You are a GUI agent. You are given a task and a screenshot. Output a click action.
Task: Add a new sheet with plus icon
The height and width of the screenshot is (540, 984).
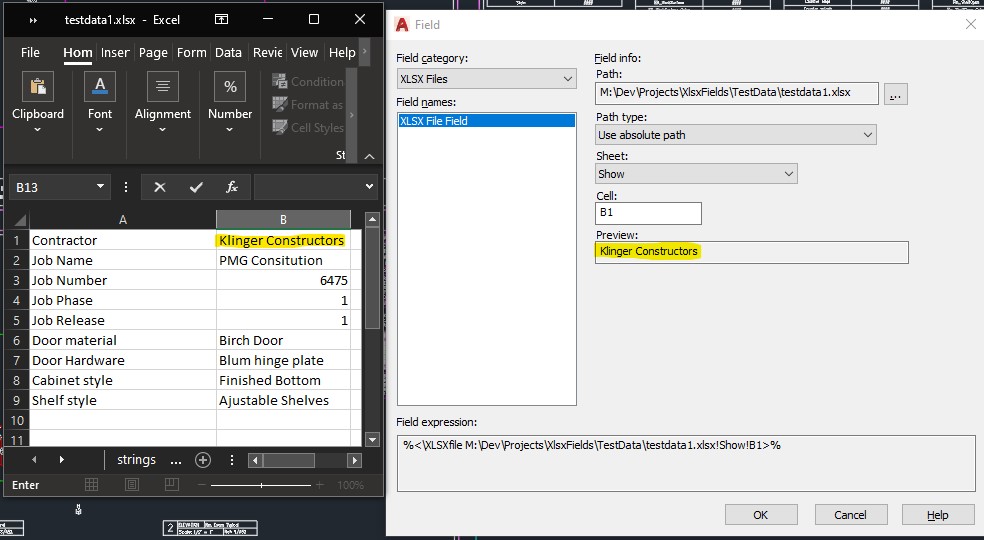pyautogui.click(x=203, y=460)
